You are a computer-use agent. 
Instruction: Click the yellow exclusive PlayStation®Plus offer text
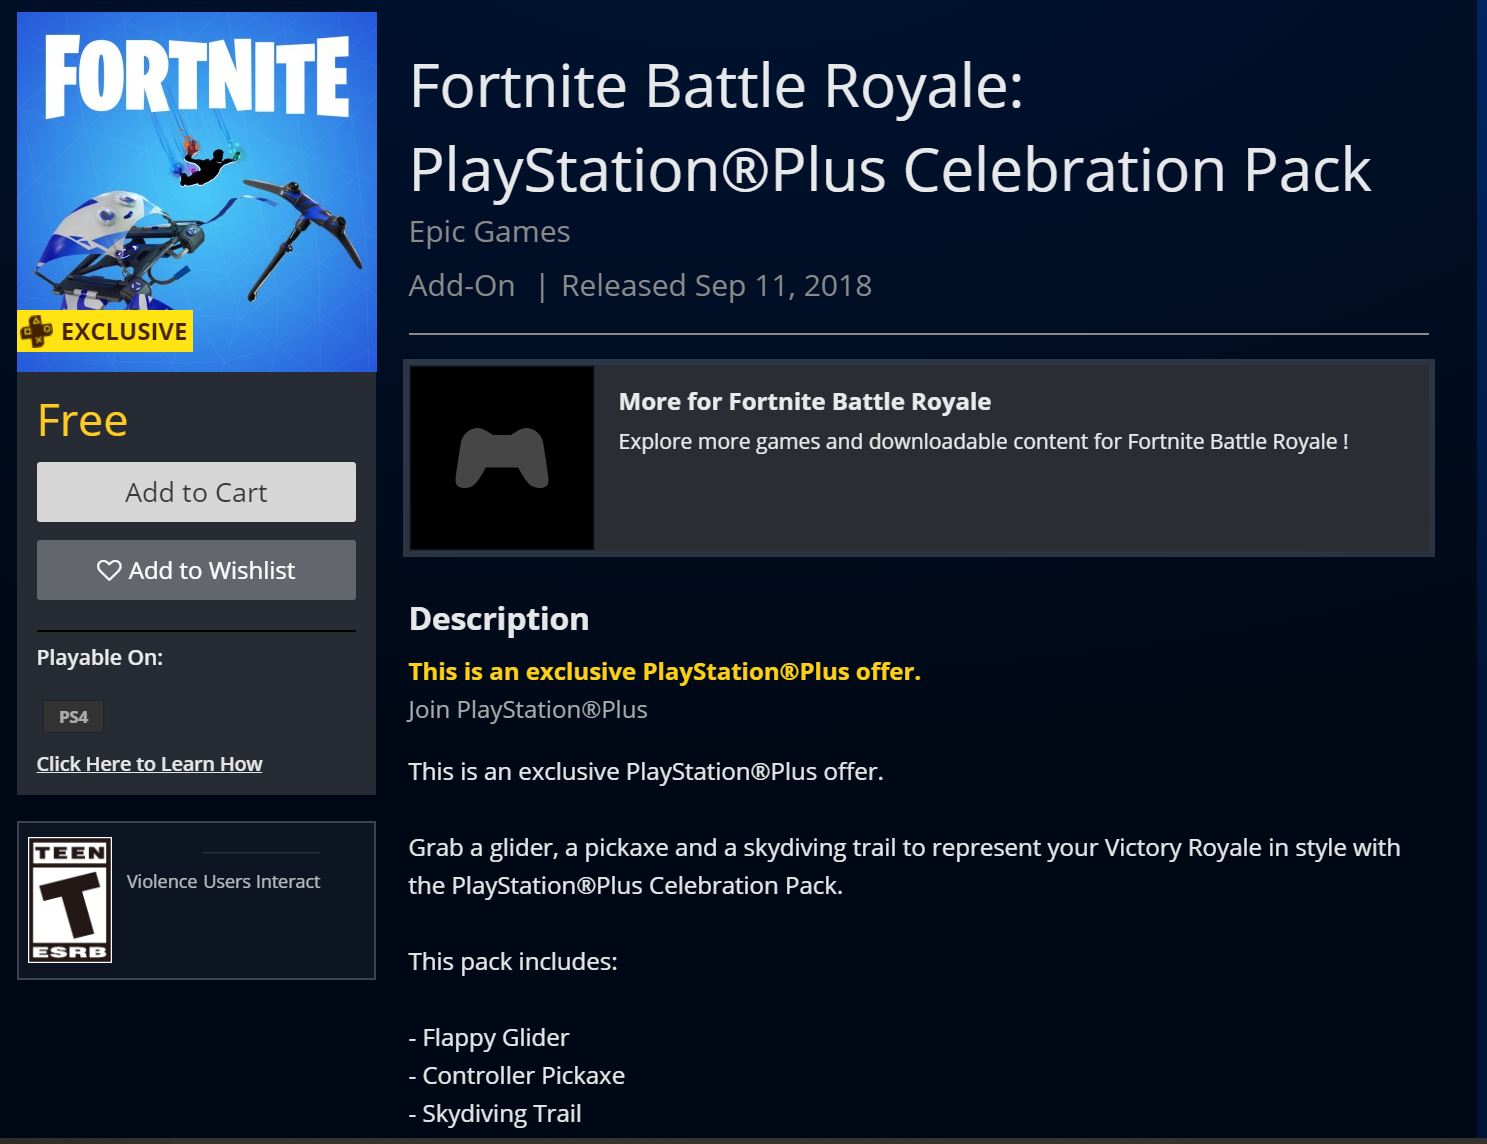tap(665, 671)
